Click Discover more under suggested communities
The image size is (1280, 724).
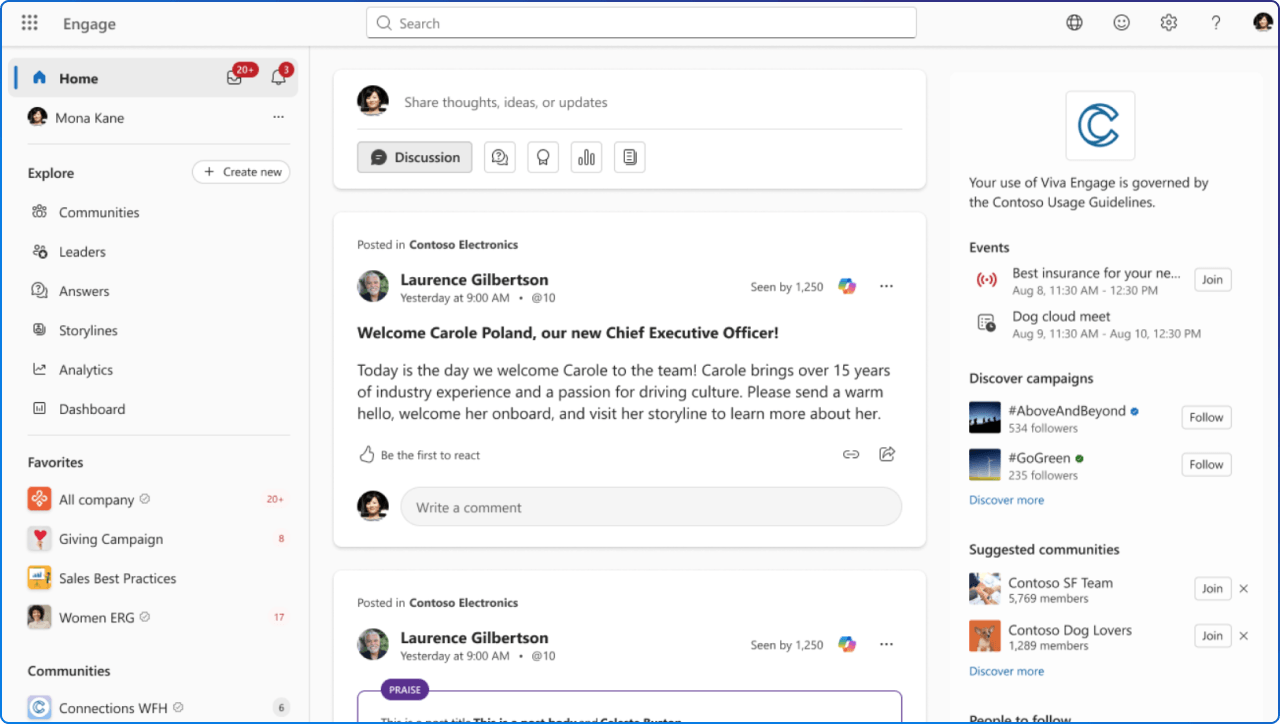pos(1006,672)
